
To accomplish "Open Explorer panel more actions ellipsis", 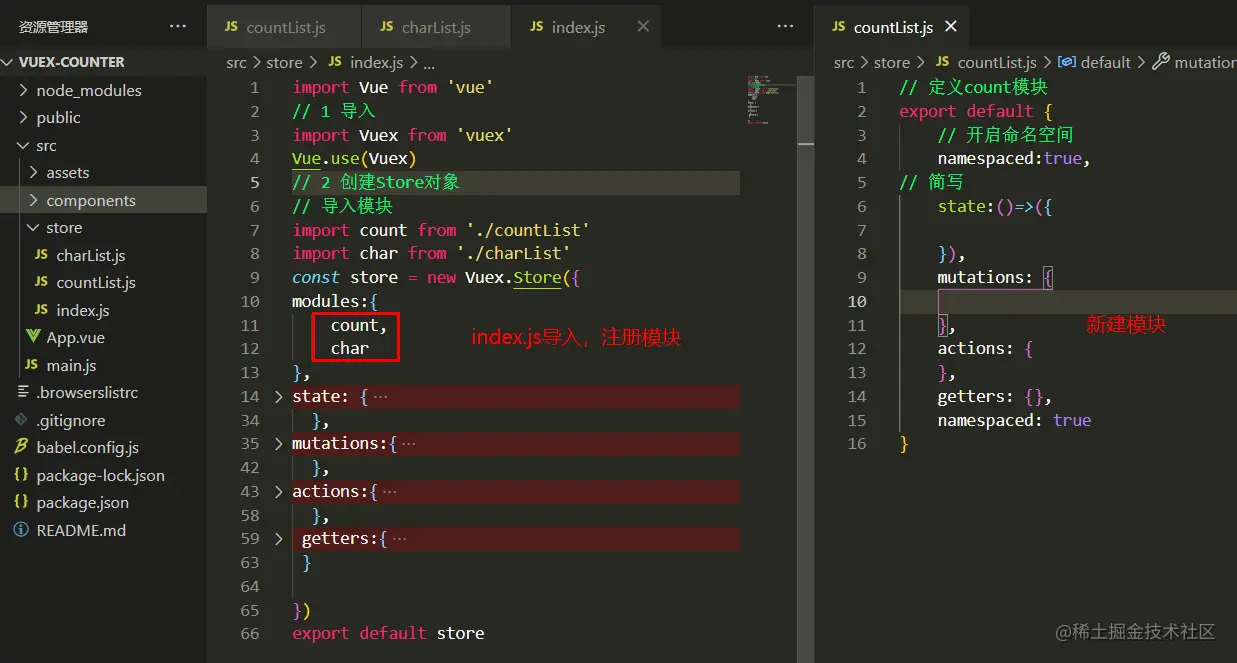I will (178, 27).
